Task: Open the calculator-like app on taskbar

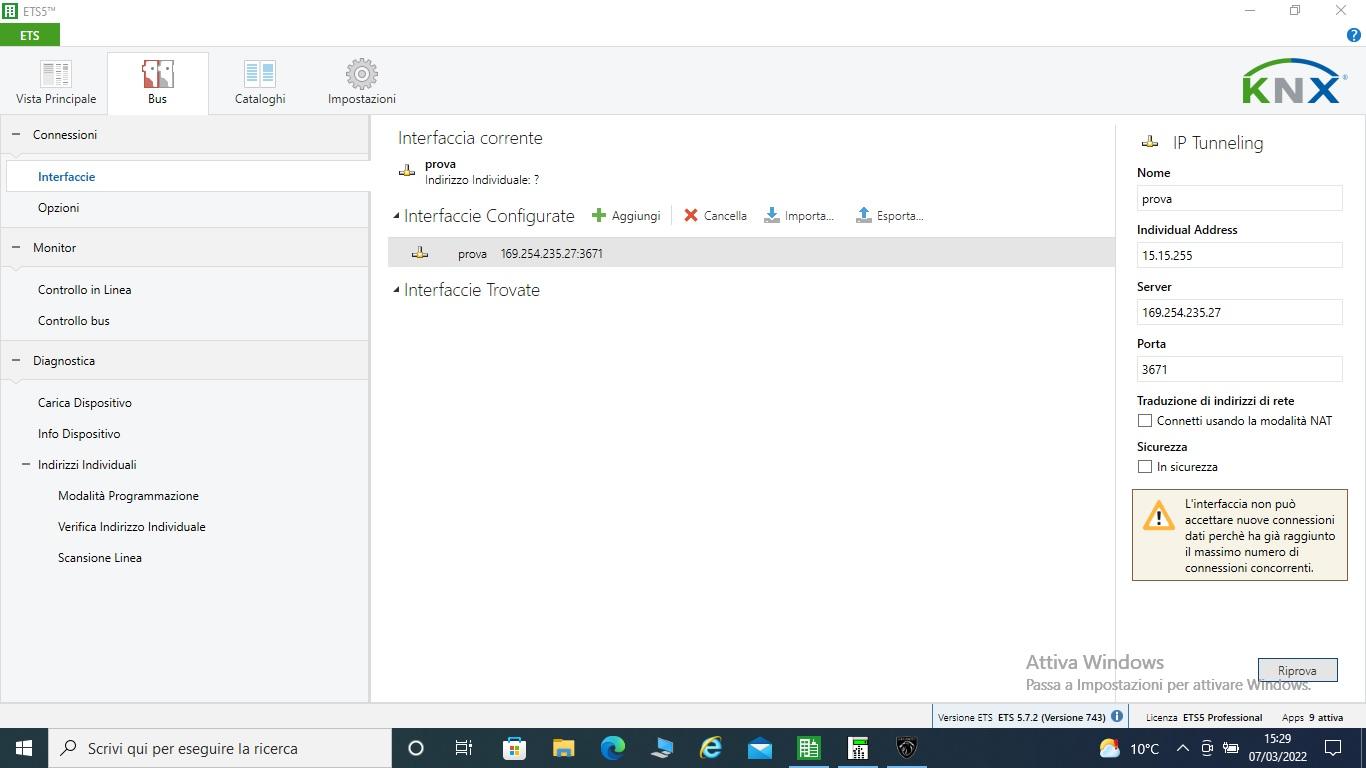Action: pos(857,748)
